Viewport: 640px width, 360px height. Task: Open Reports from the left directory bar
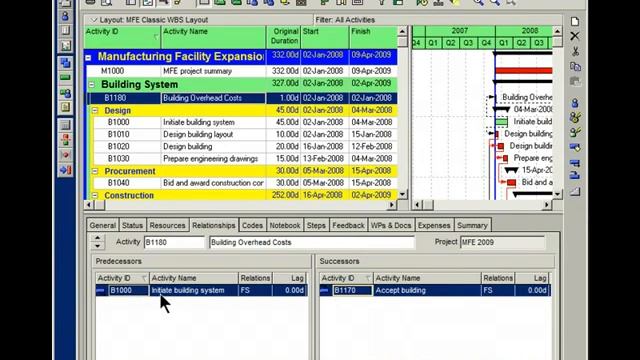pos(65,31)
